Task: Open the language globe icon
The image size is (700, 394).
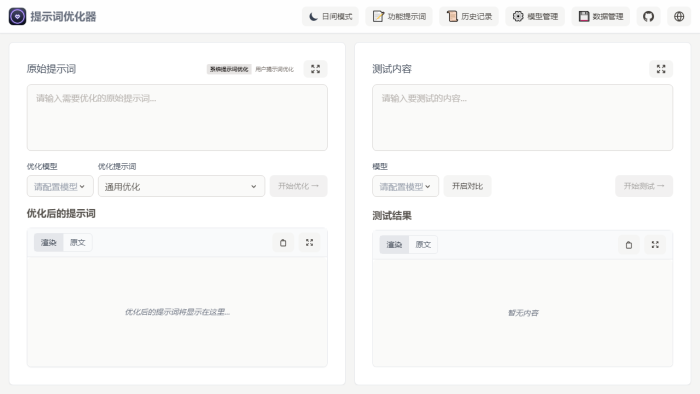Action: pyautogui.click(x=679, y=17)
